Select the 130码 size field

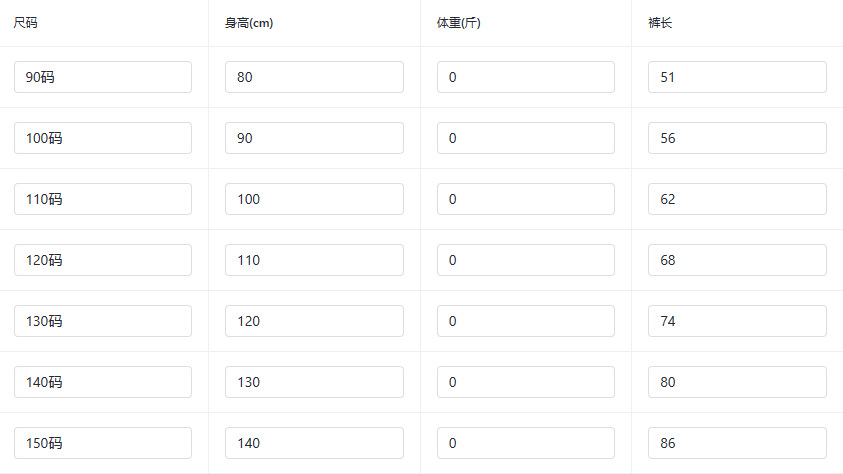pyautogui.click(x=103, y=321)
